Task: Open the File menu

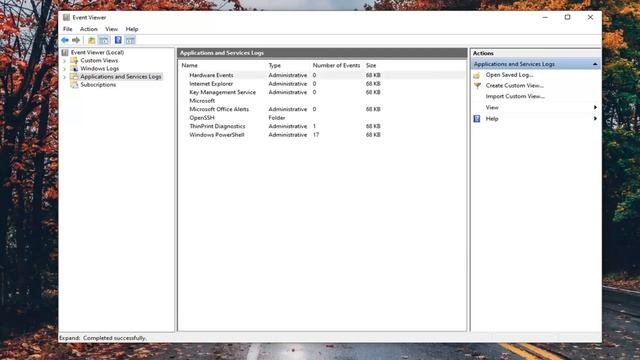Action: coord(68,29)
